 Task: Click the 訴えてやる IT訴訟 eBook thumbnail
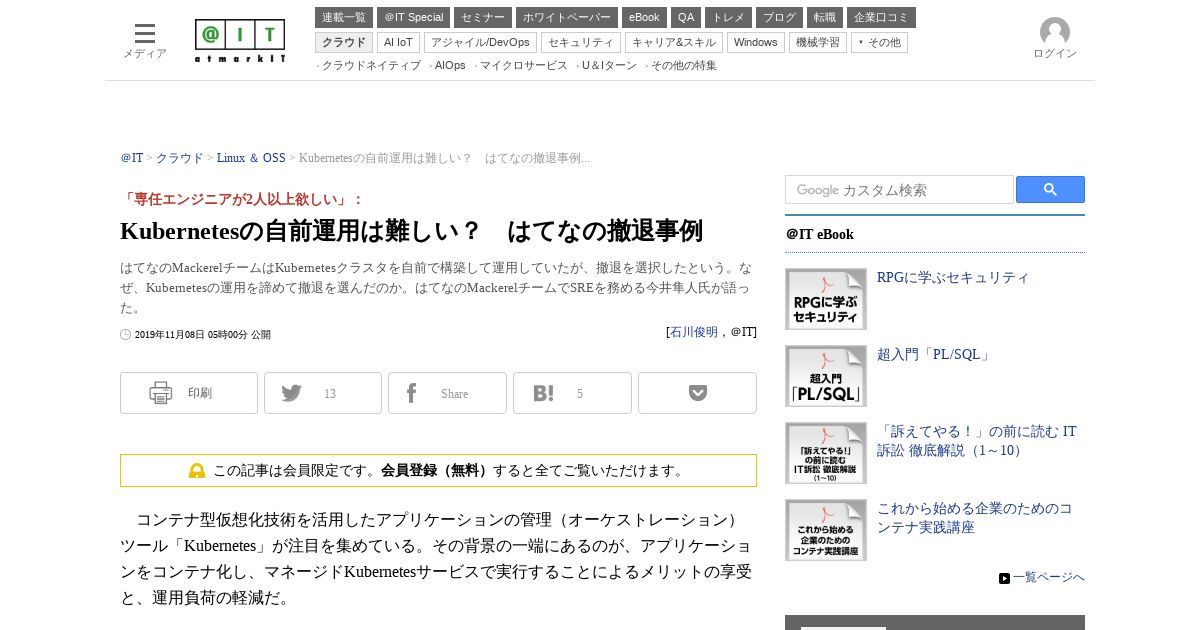pos(826,453)
